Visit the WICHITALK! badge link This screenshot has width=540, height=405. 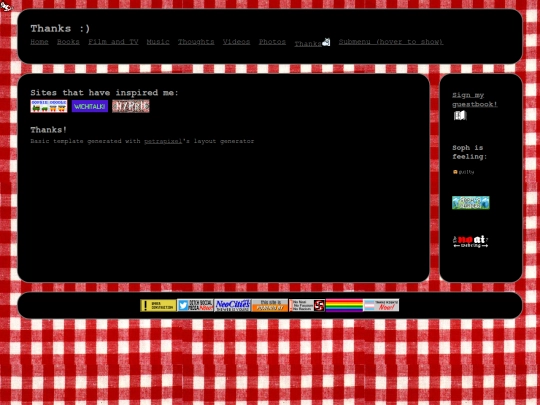click(90, 106)
